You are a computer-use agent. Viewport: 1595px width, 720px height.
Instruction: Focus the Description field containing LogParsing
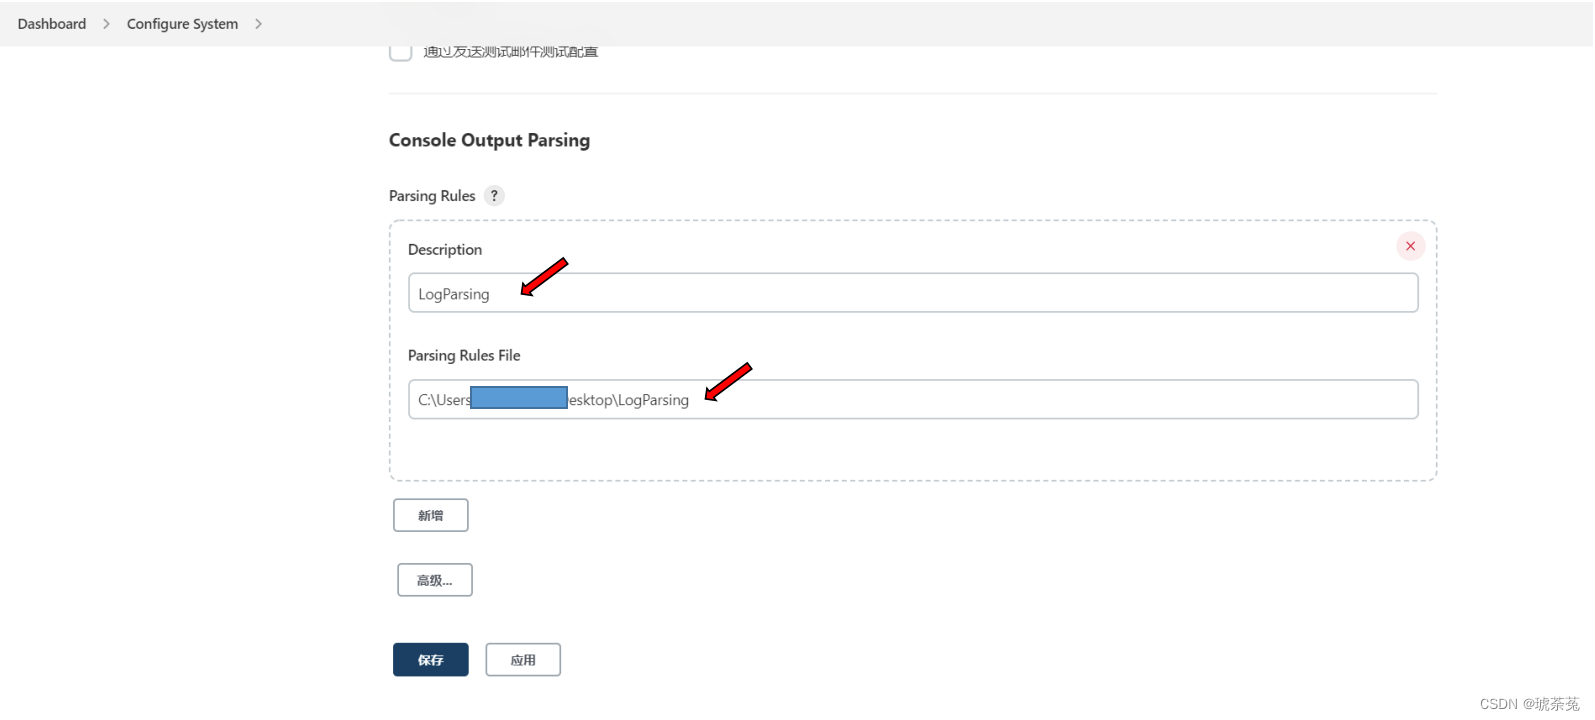click(913, 293)
